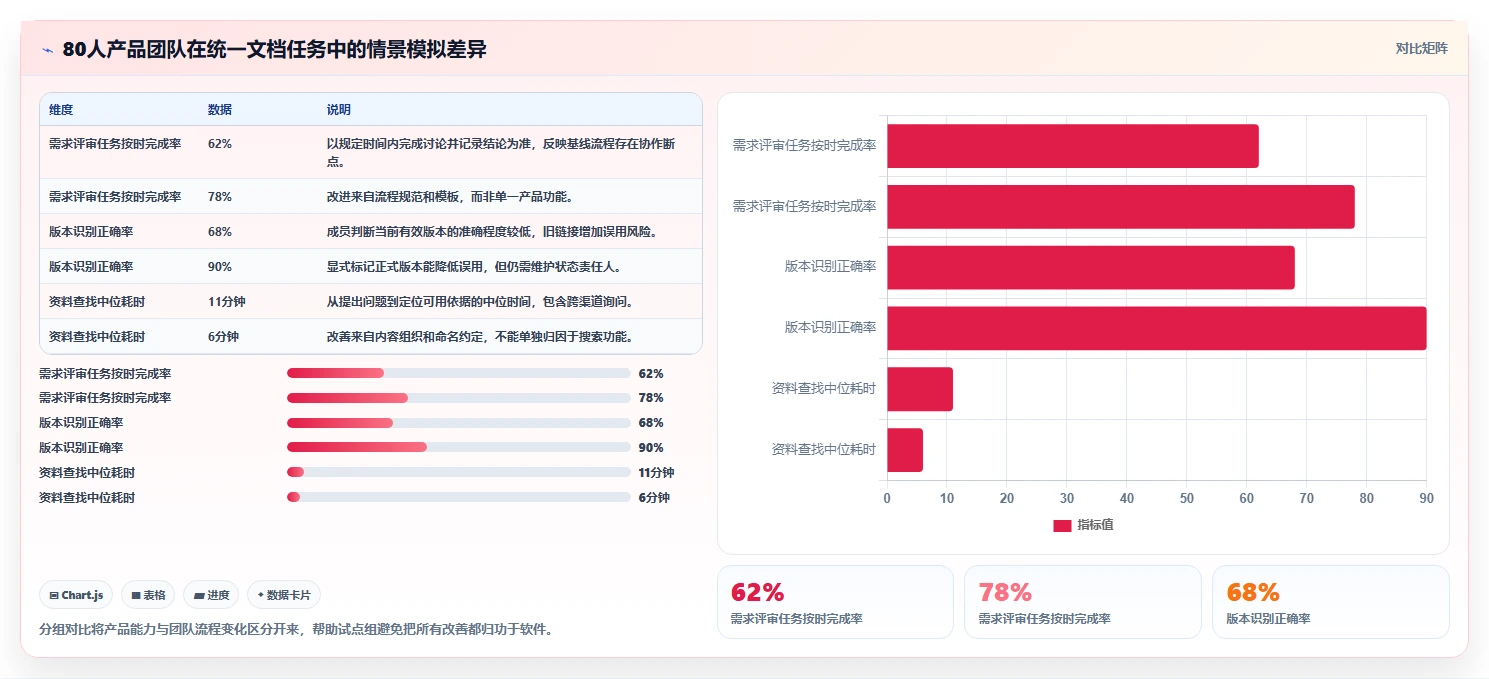Click table cell value 68%

click(x=220, y=231)
